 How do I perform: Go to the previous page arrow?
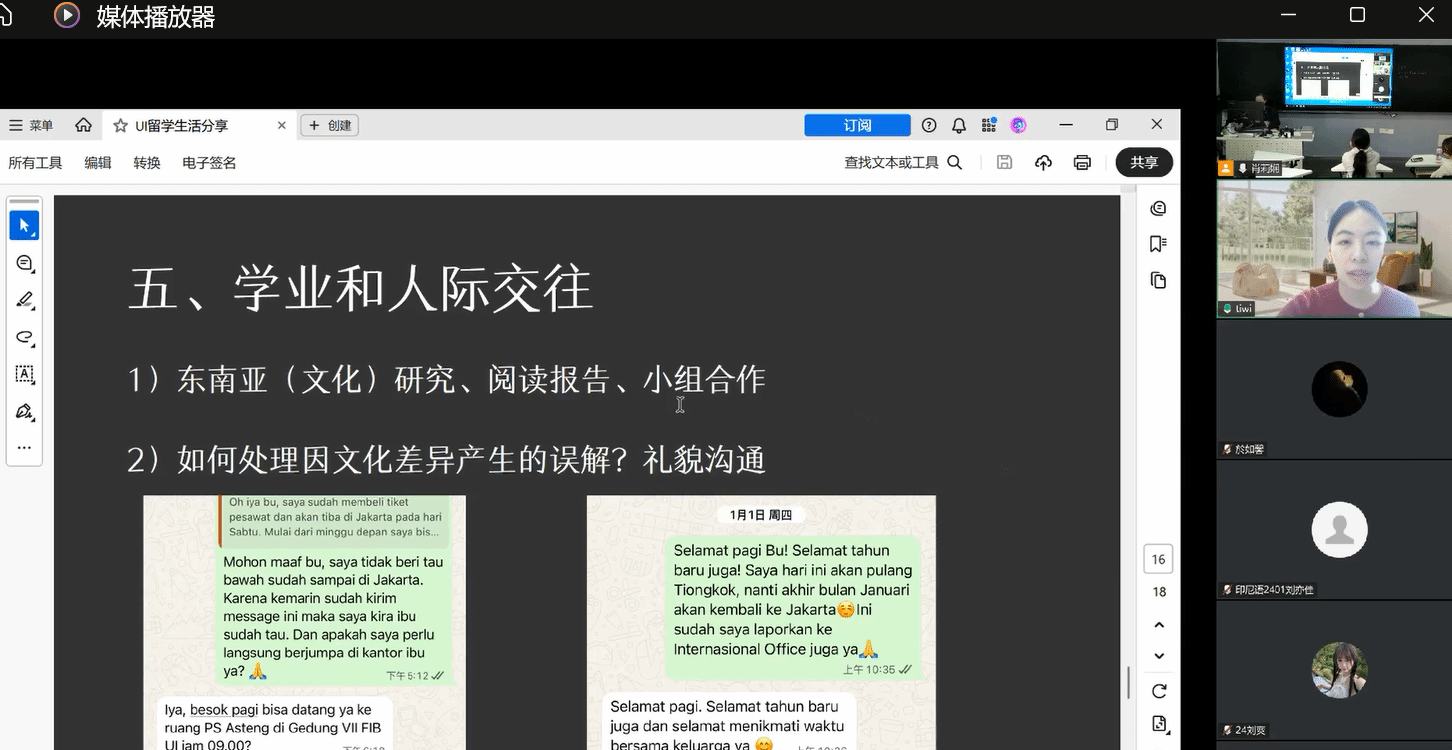click(x=1159, y=625)
